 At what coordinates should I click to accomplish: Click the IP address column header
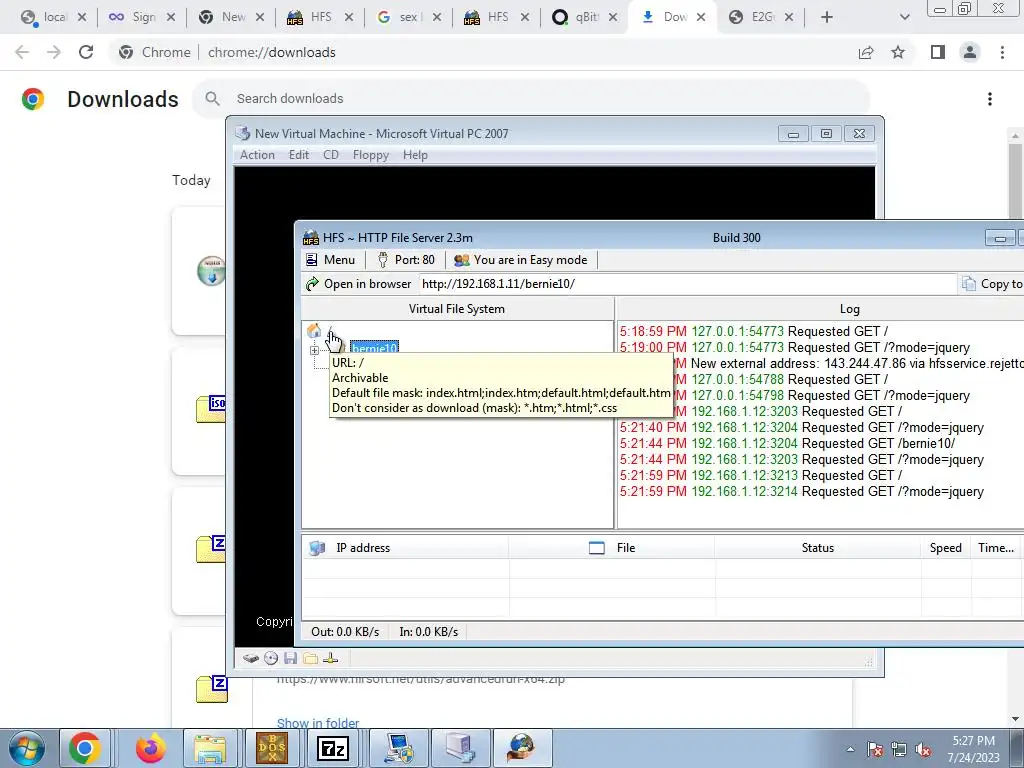(x=405, y=548)
